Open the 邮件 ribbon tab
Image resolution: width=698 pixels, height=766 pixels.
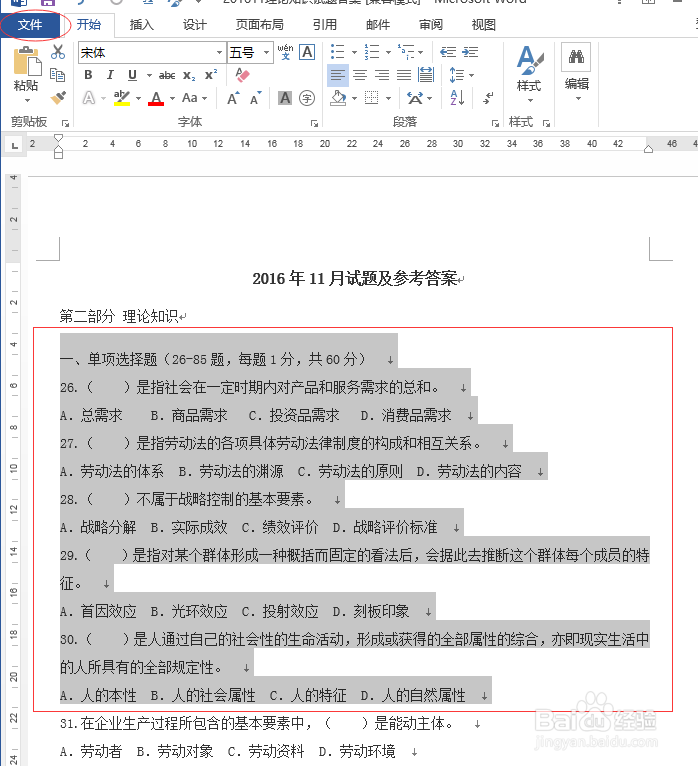(378, 24)
